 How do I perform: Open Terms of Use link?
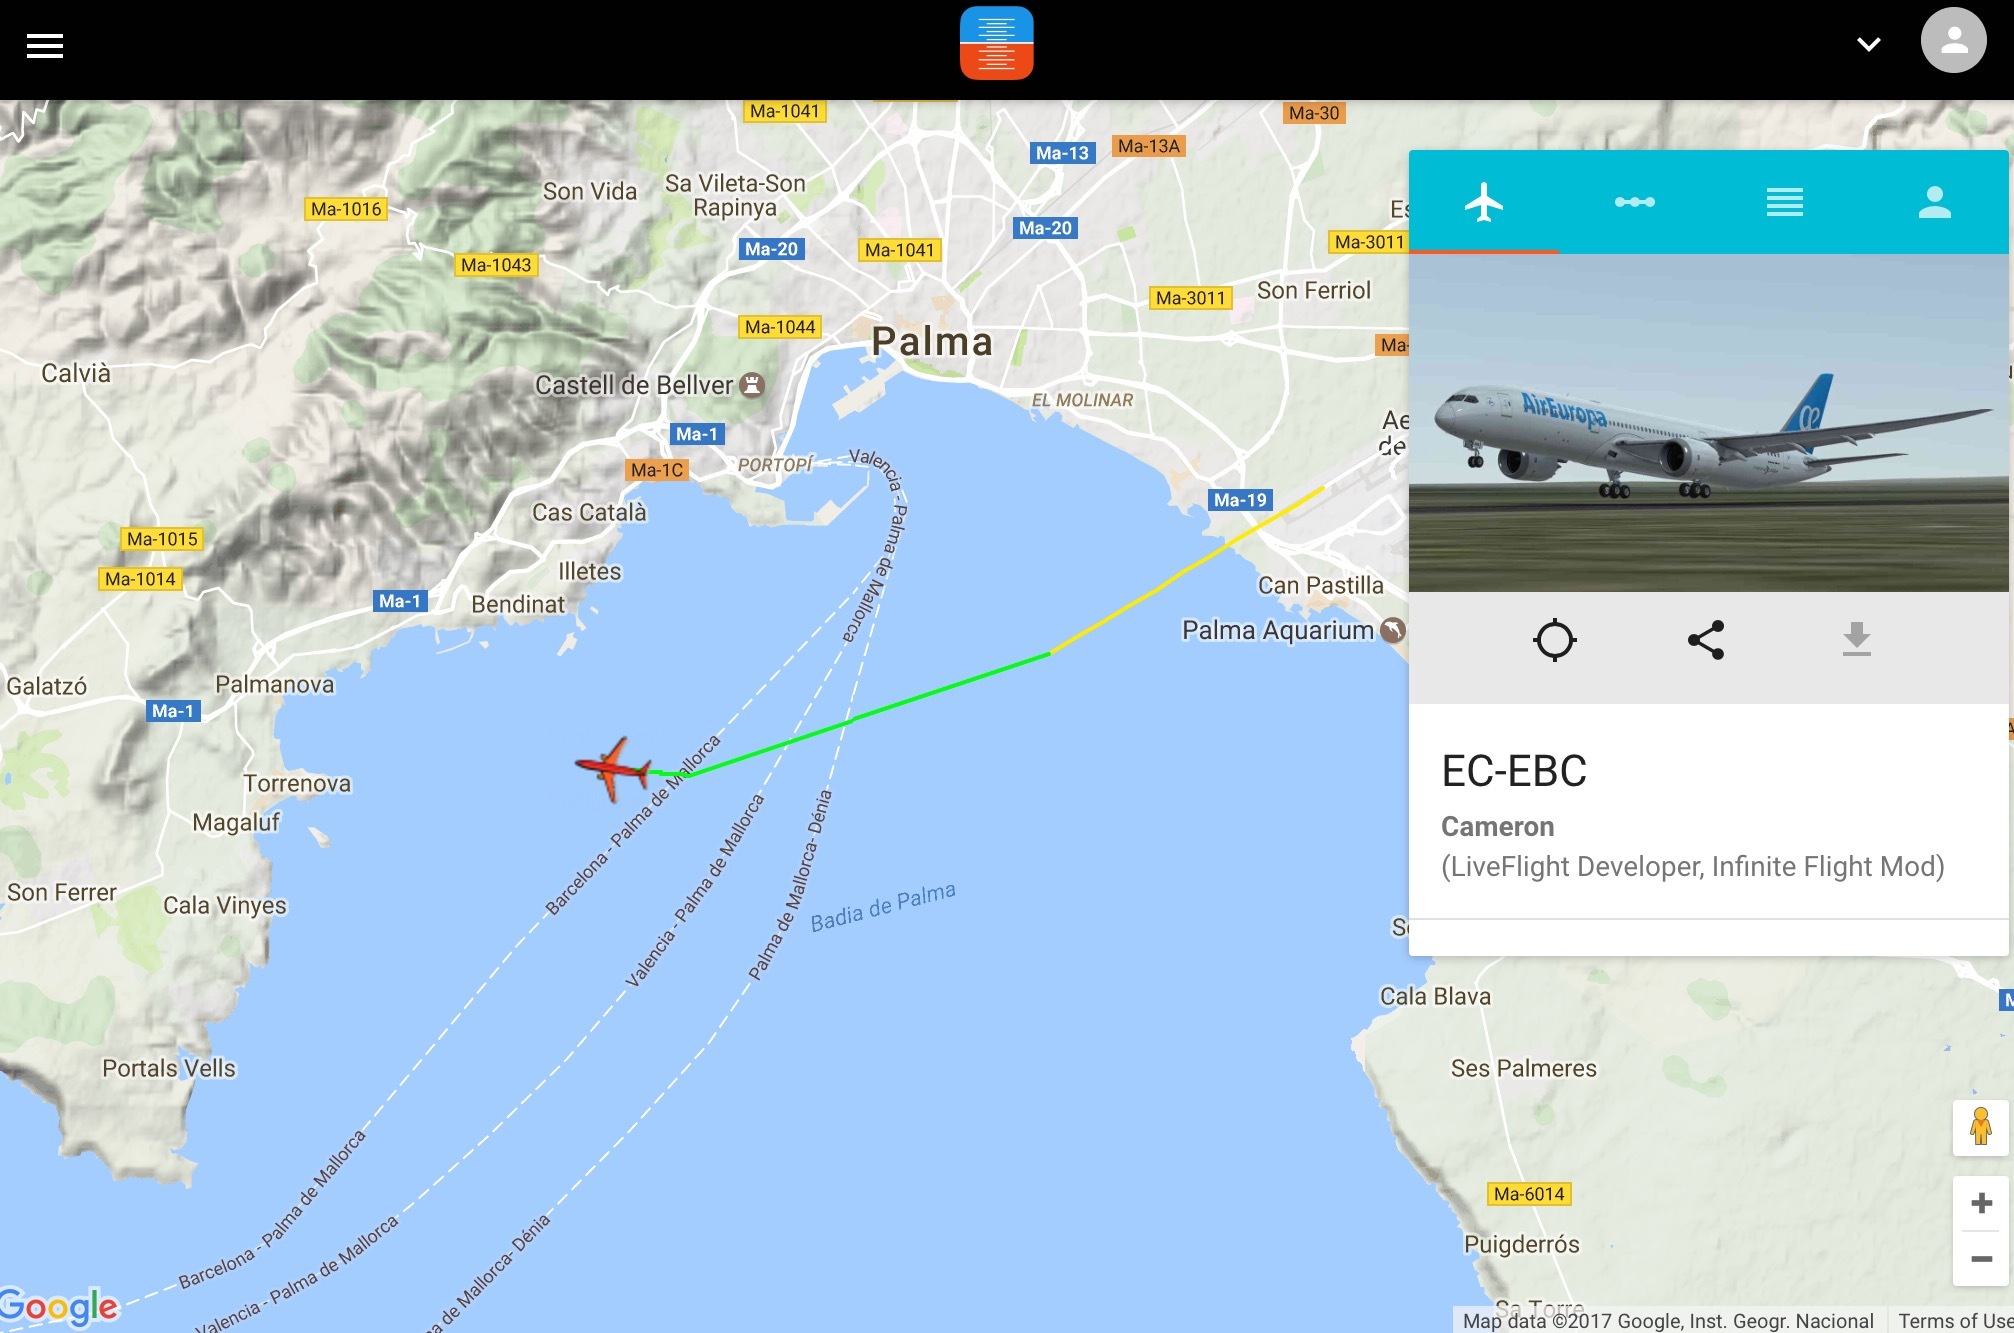click(1955, 1321)
